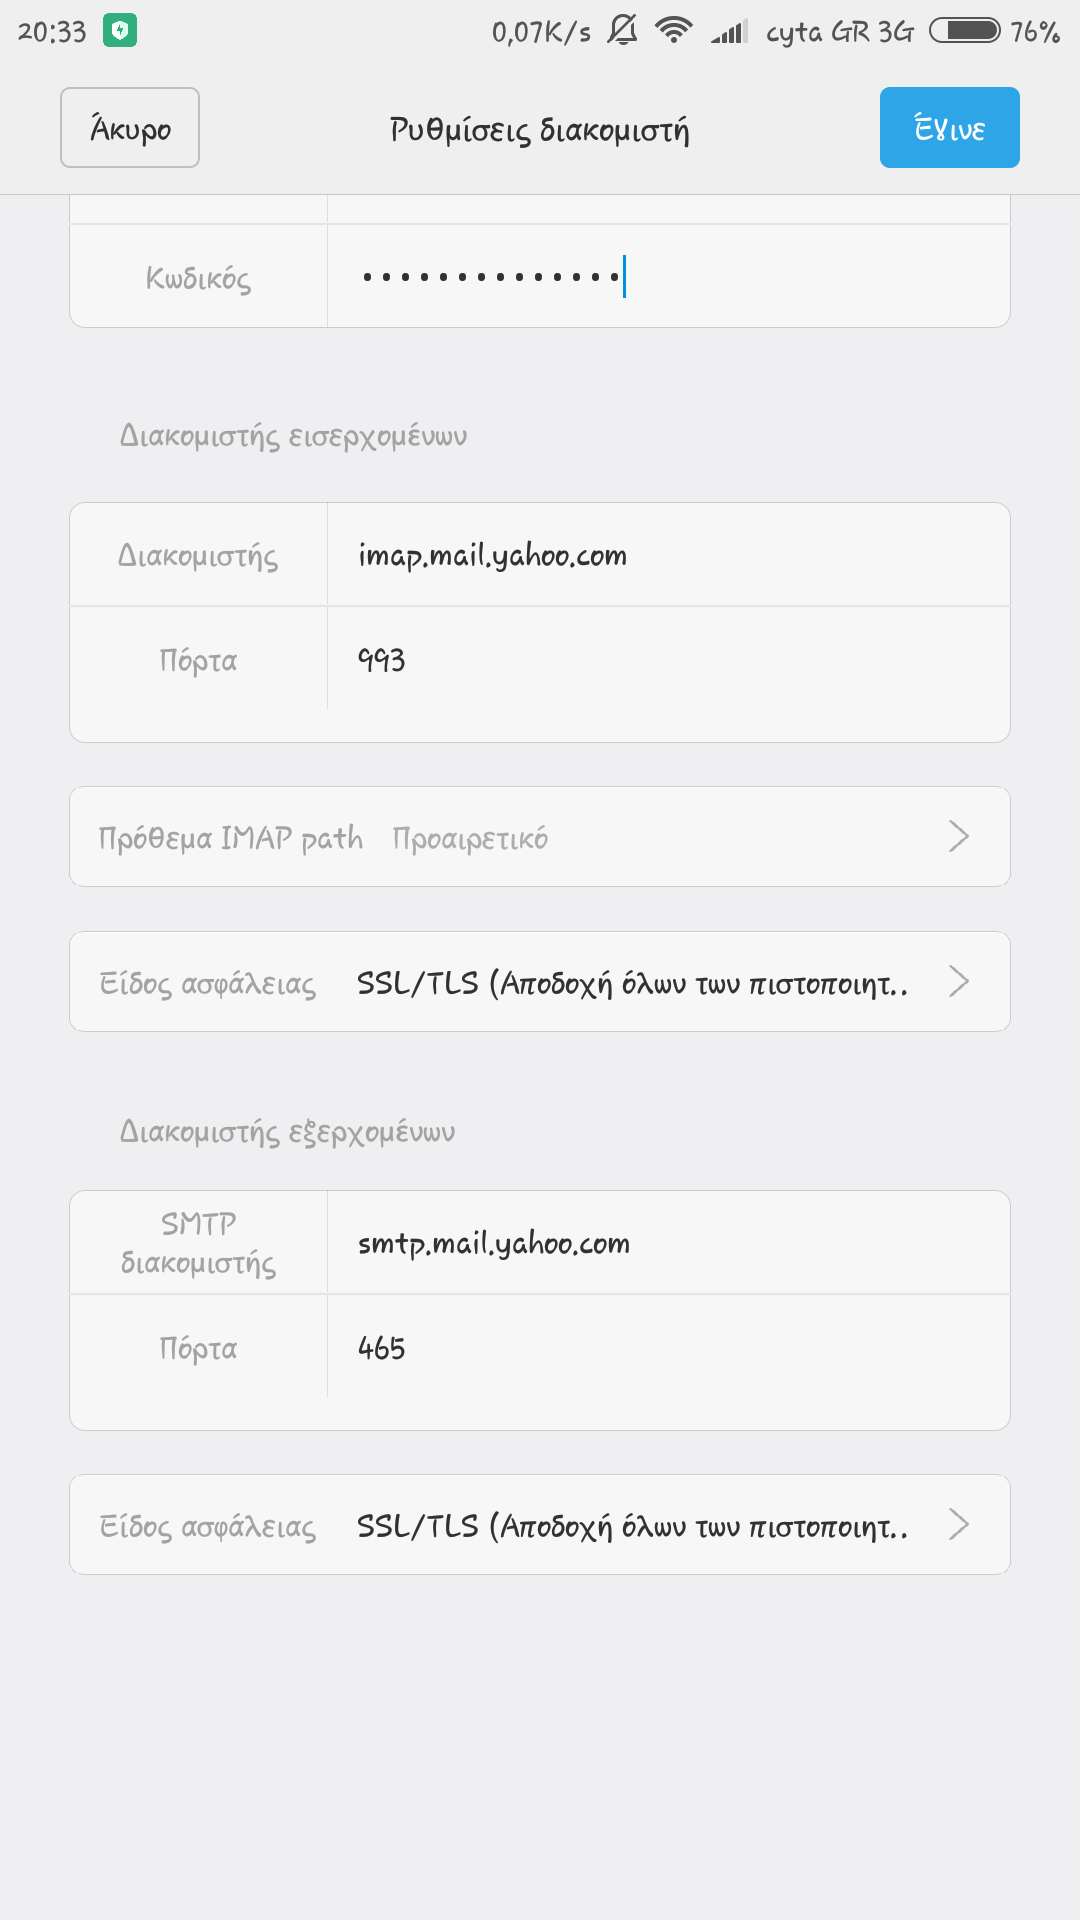The image size is (1080, 1920).
Task: Tap the Προαιρετικό IMAP path prefix placeholder
Action: point(470,838)
